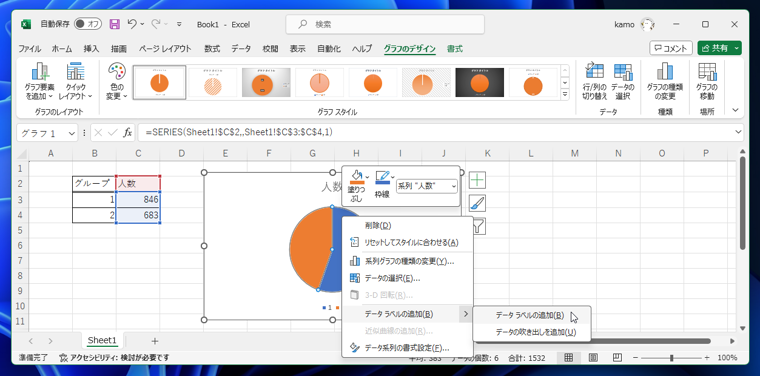Choose Format Data Series (データ系列の書式設定)
The height and width of the screenshot is (376, 760).
tap(407, 347)
